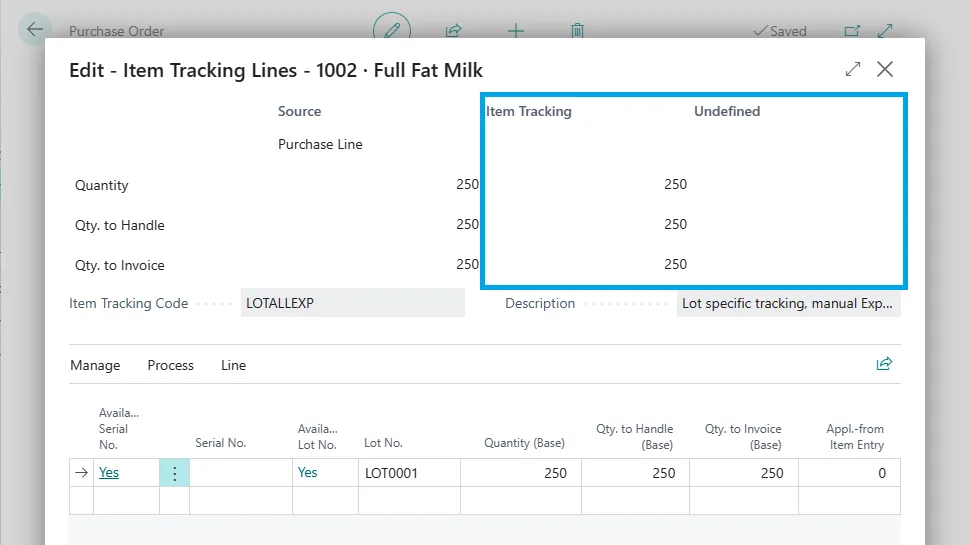Screen dimensions: 969x545
Task: Click the Undefined column heading
Action: point(727,111)
